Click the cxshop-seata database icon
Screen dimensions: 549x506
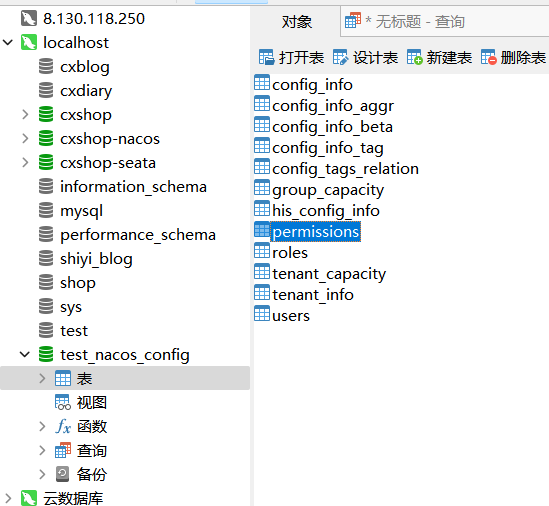(46, 162)
